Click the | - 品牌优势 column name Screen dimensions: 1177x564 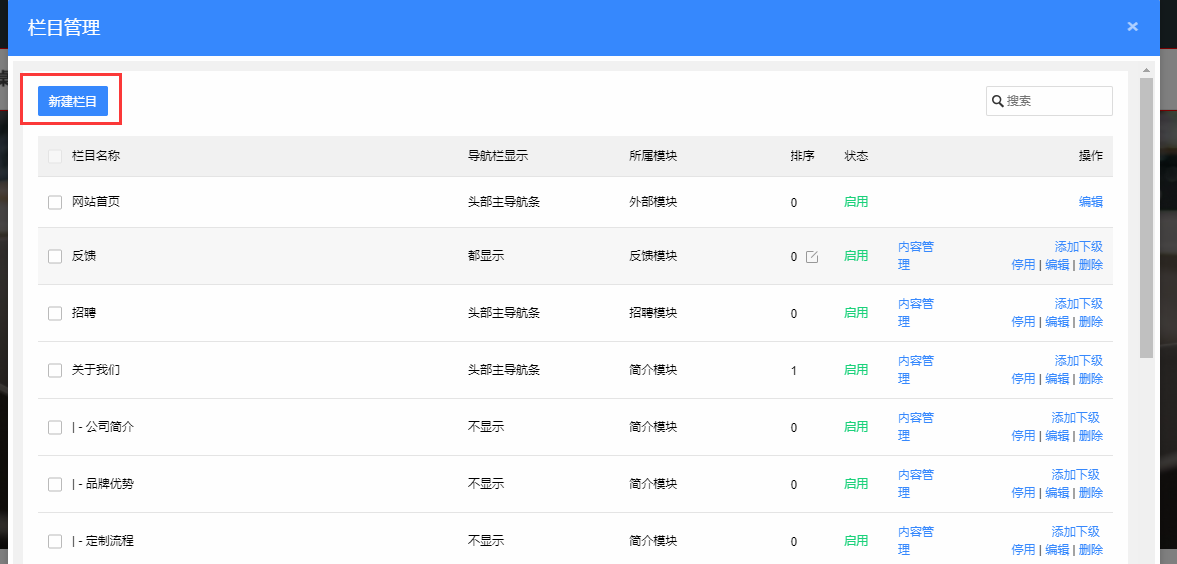(x=103, y=484)
